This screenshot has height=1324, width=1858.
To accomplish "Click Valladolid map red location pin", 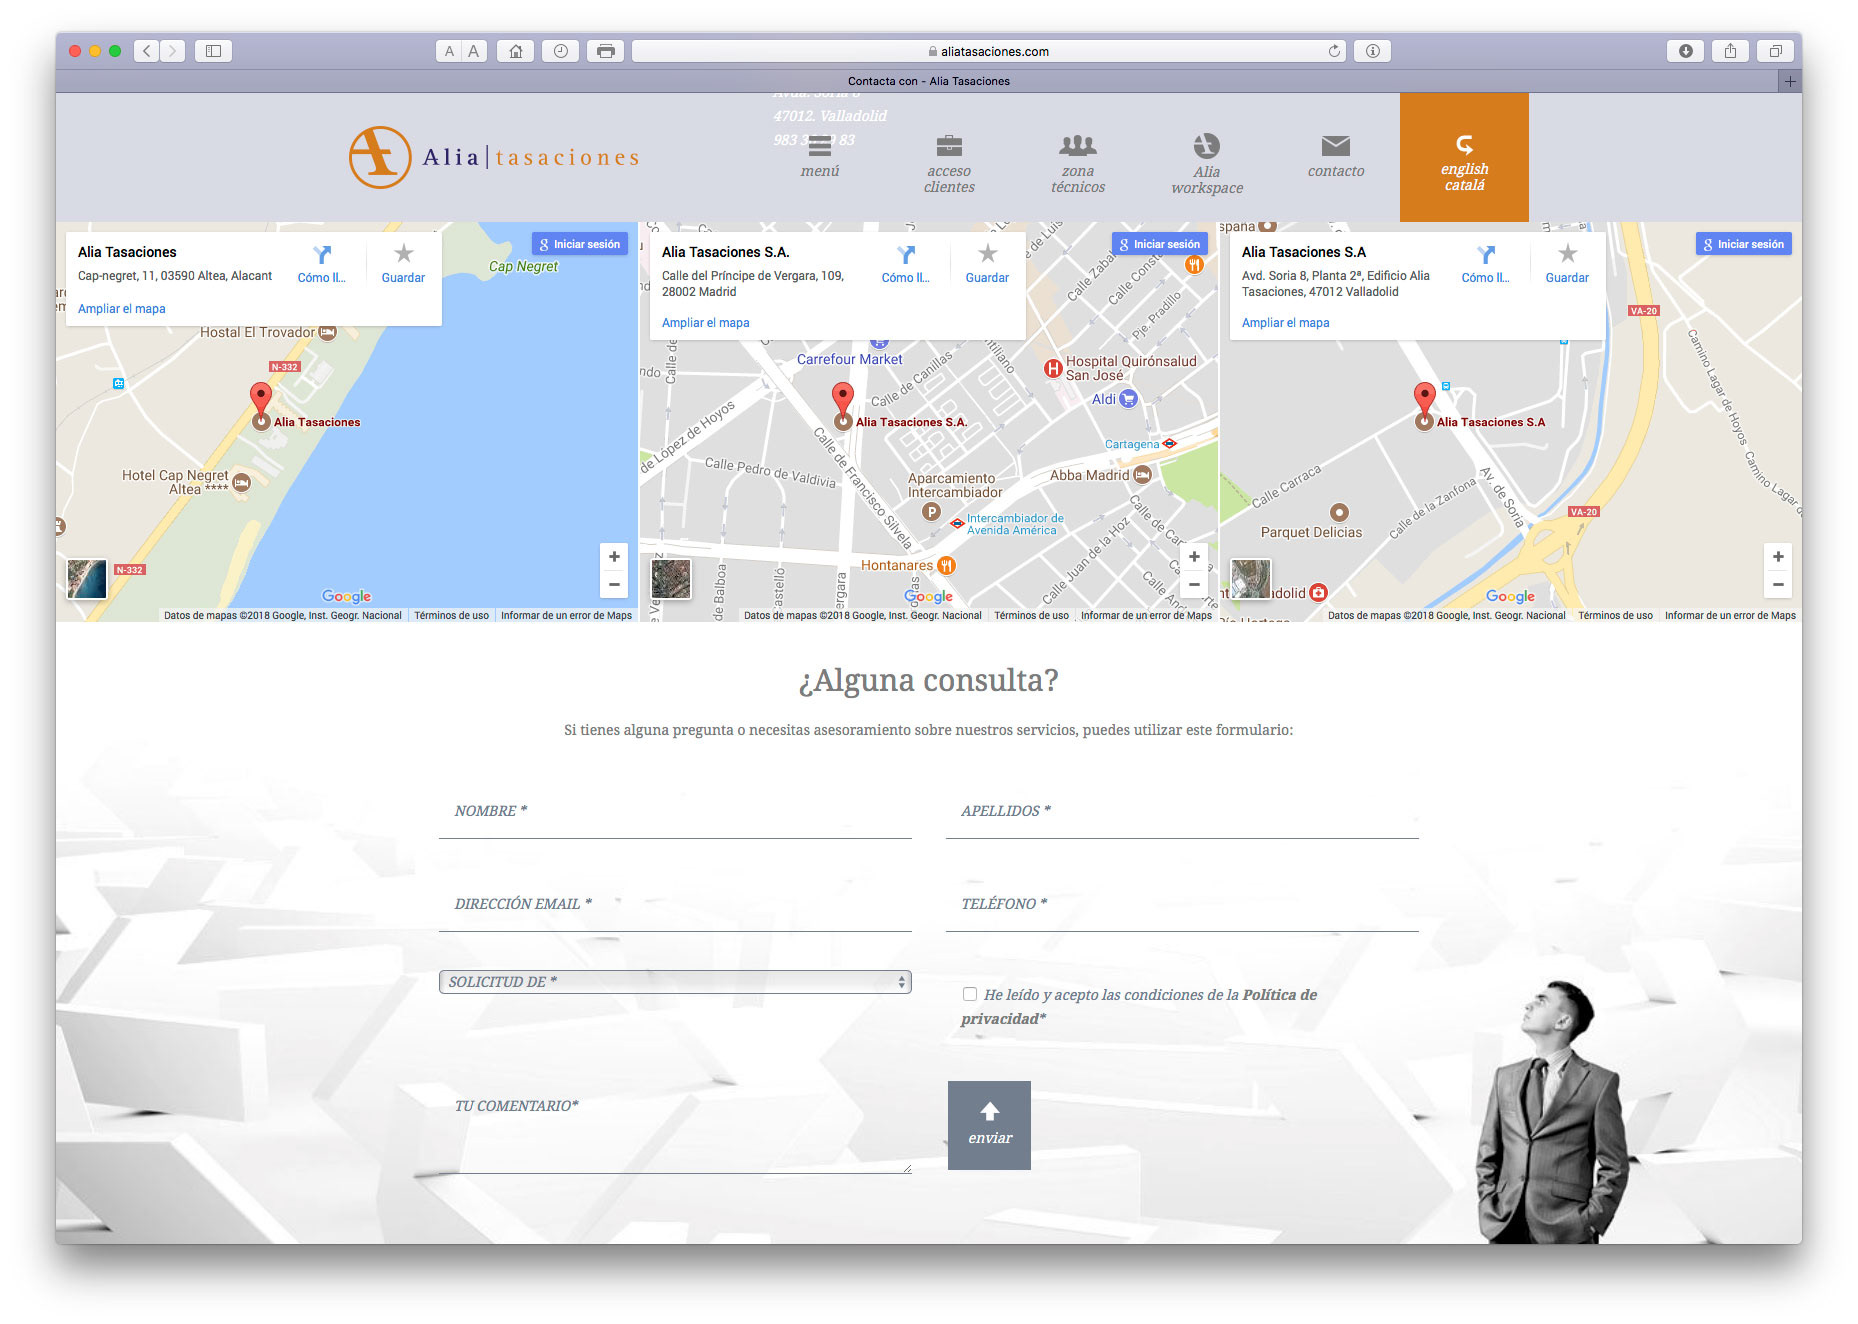I will pos(1425,399).
